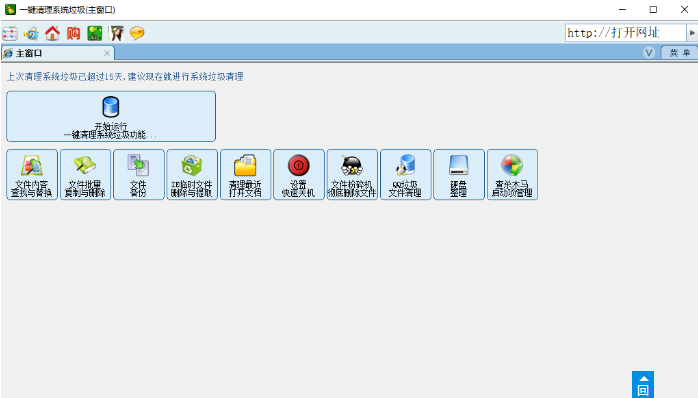This screenshot has height=398, width=698.
Task: Open the disk defragment tool
Action: tap(459, 175)
